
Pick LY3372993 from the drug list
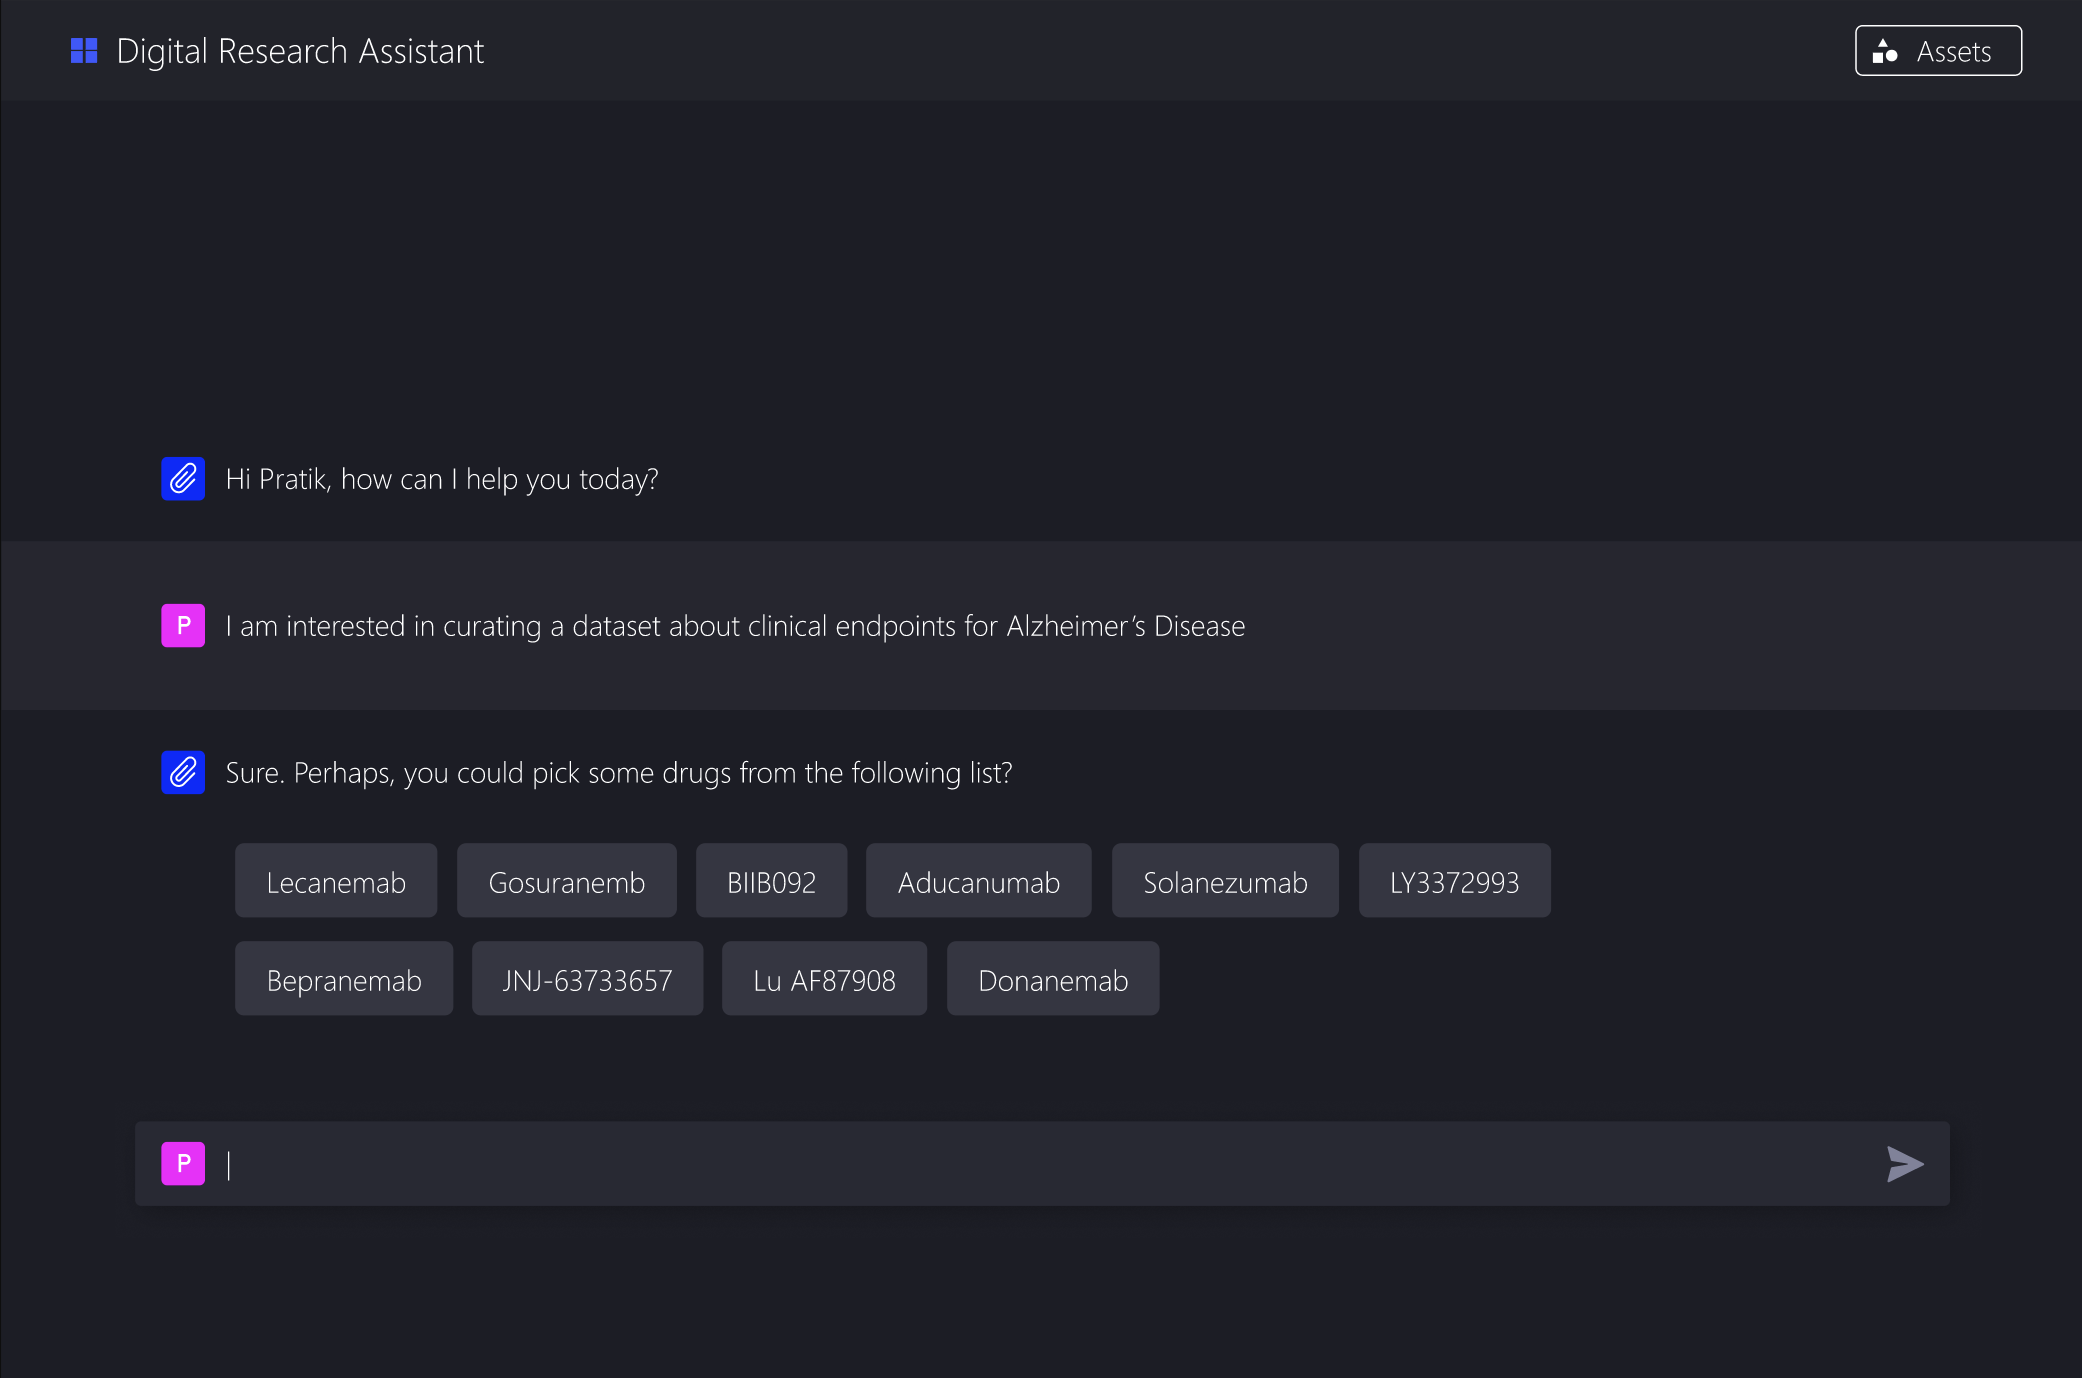pyautogui.click(x=1454, y=881)
